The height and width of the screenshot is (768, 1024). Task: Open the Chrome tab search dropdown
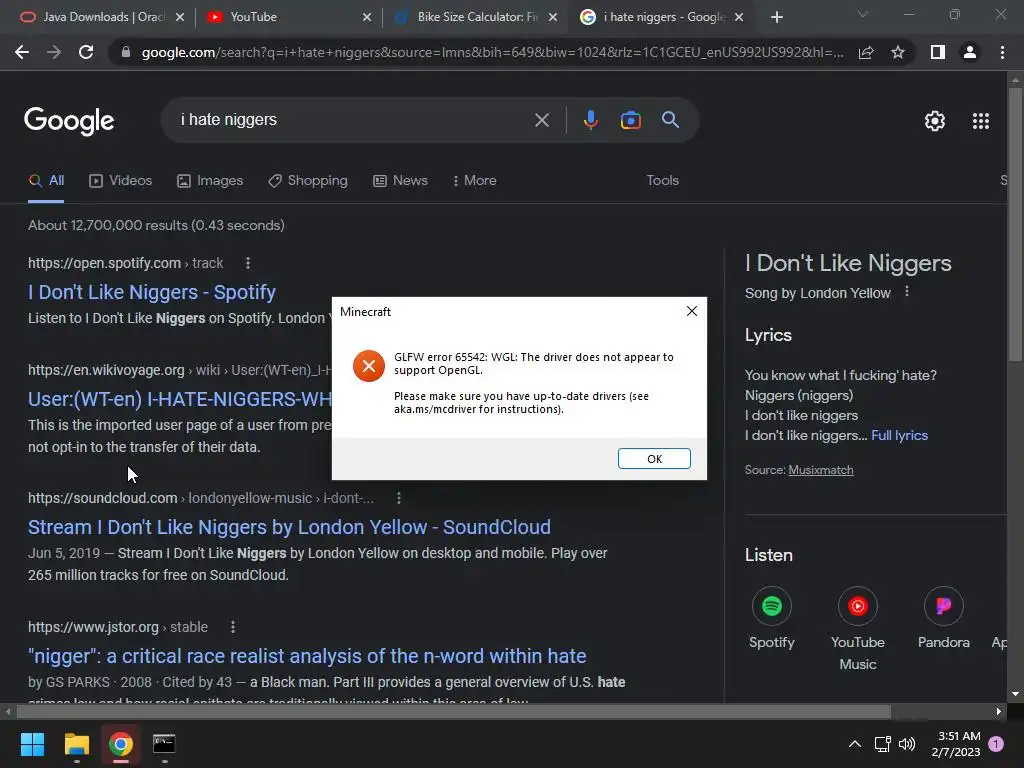(863, 14)
